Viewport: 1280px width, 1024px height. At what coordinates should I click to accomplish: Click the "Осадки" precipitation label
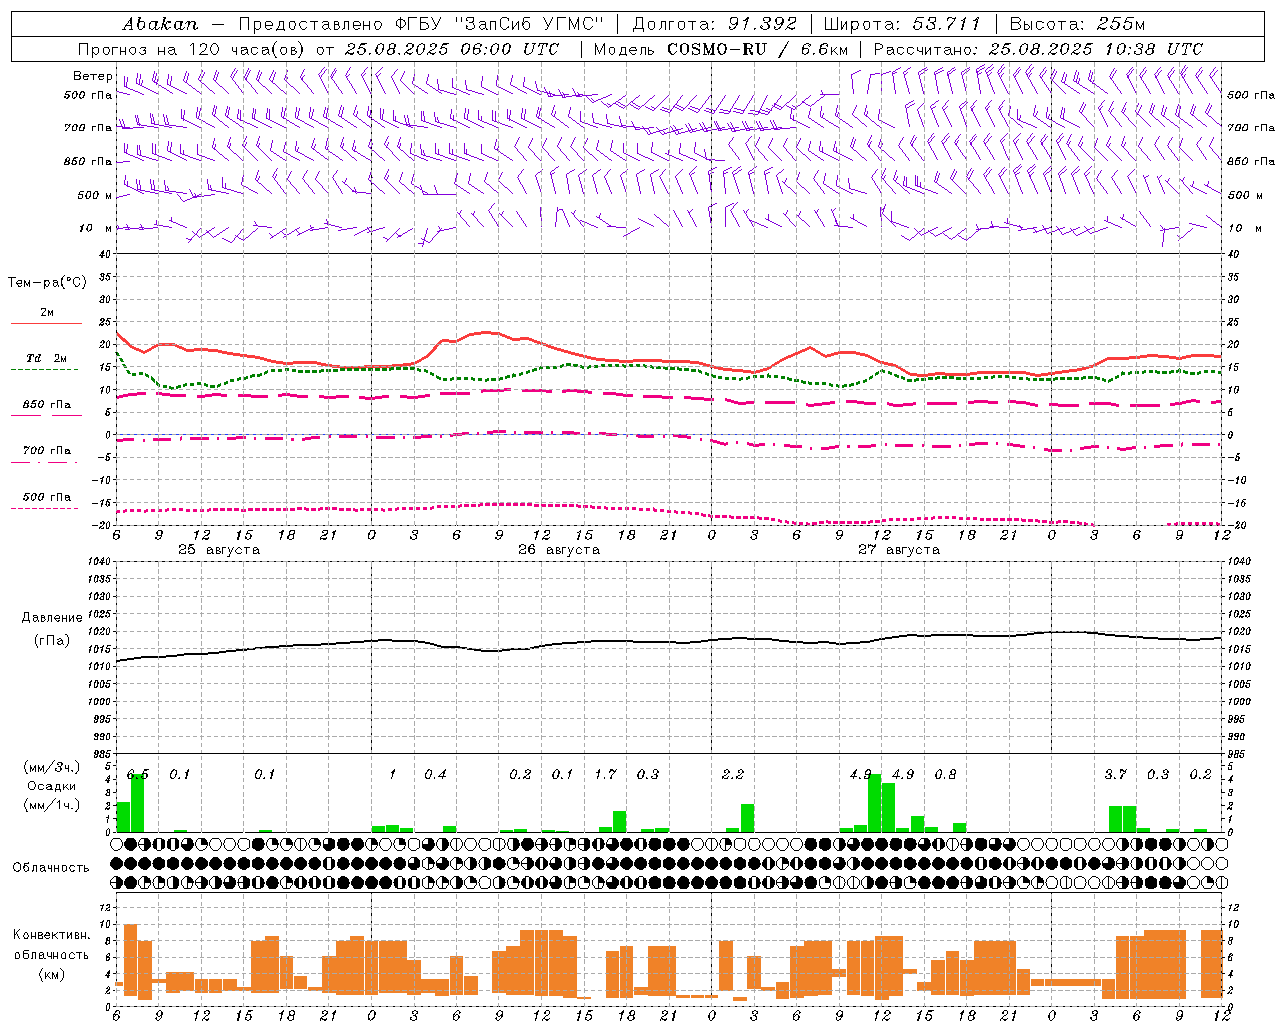(52, 787)
